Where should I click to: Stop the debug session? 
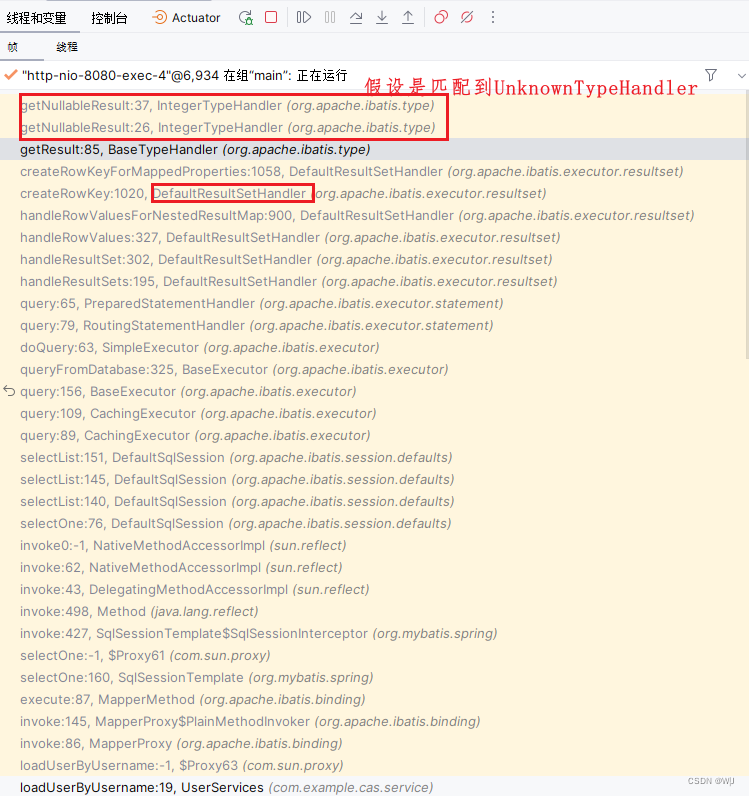click(x=271, y=17)
